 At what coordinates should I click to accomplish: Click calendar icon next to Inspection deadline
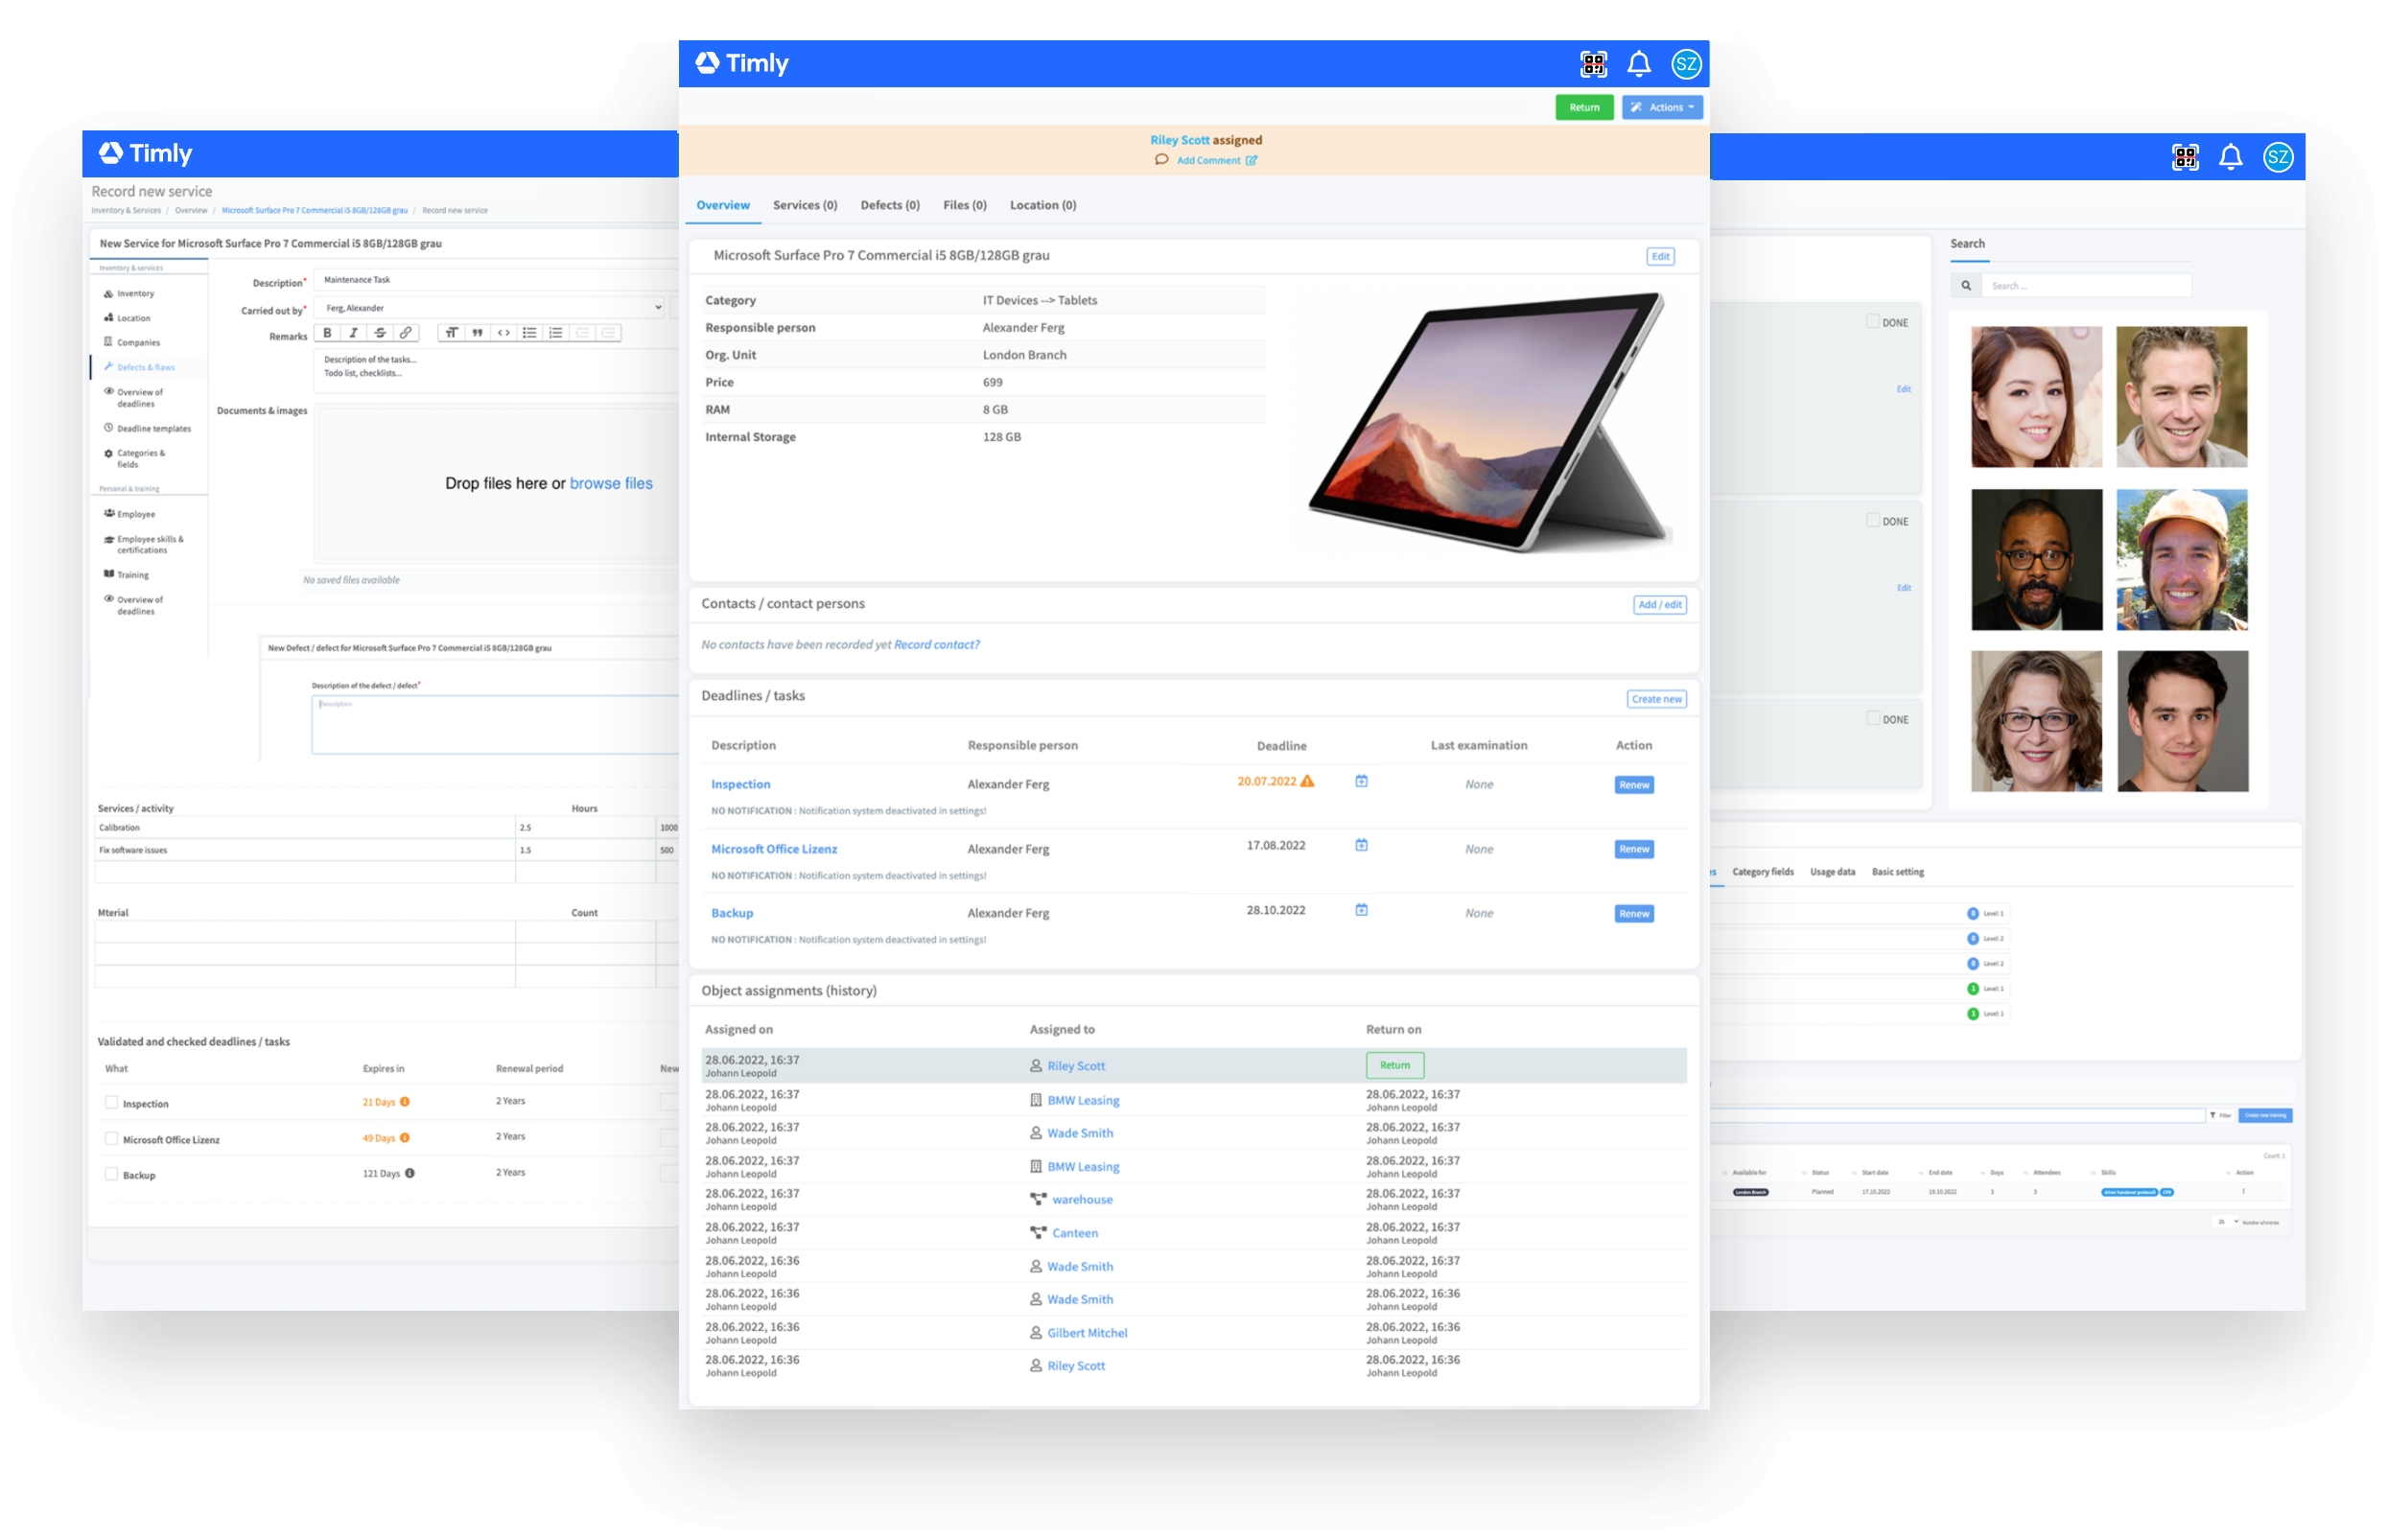click(1361, 782)
